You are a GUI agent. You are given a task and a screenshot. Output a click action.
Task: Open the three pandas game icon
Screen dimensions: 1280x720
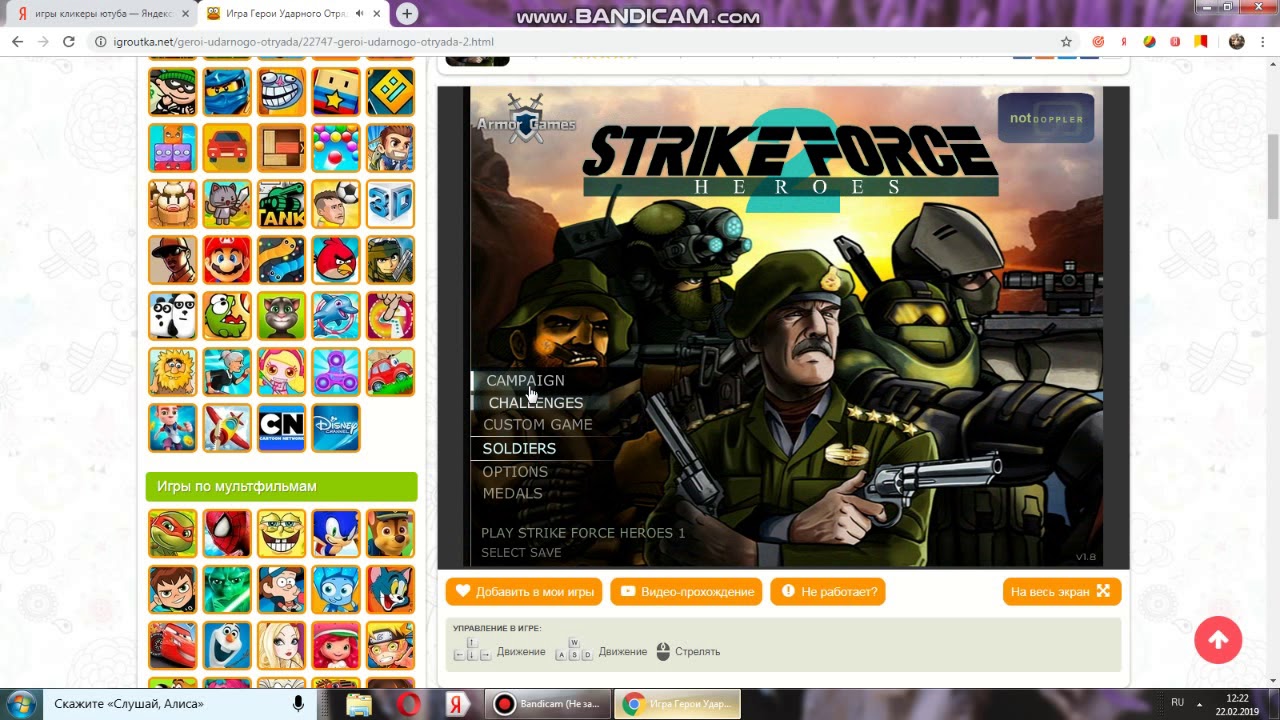173,316
